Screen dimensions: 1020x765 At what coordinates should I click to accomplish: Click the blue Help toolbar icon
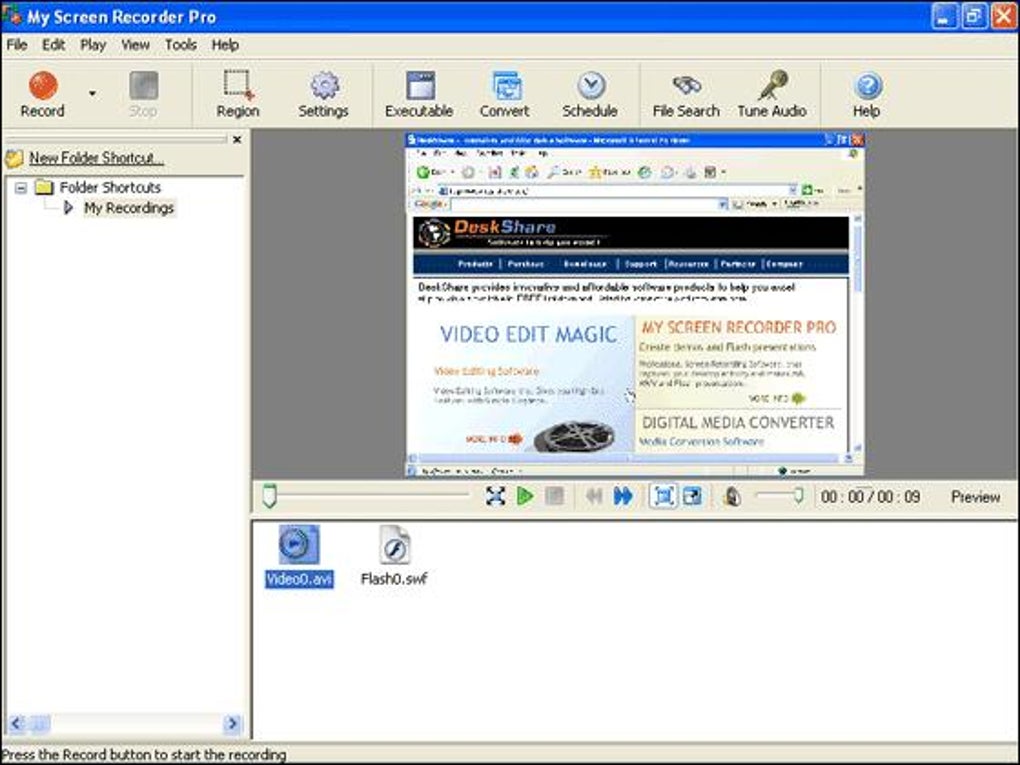tap(867, 94)
